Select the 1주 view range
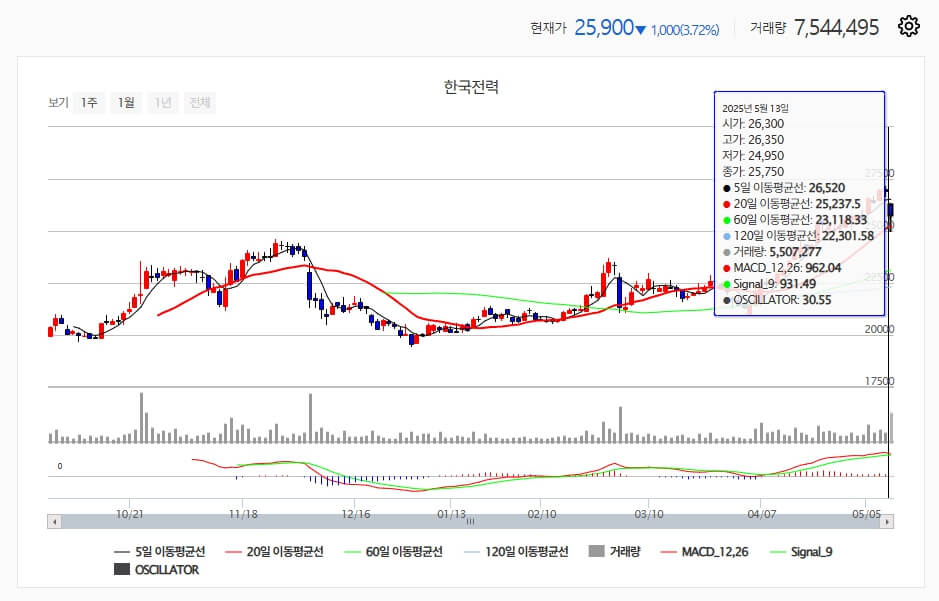939x601 pixels. click(x=90, y=102)
